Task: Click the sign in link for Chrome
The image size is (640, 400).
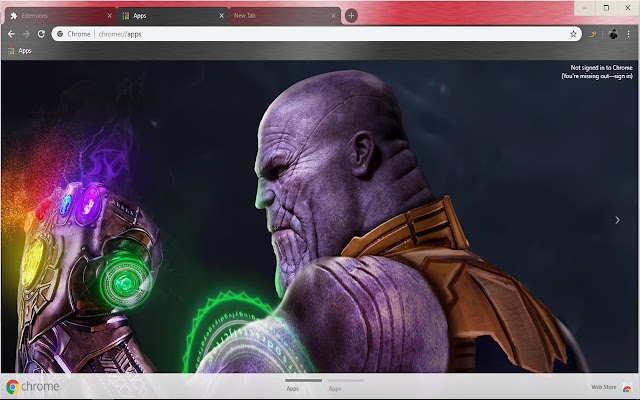Action: point(623,76)
